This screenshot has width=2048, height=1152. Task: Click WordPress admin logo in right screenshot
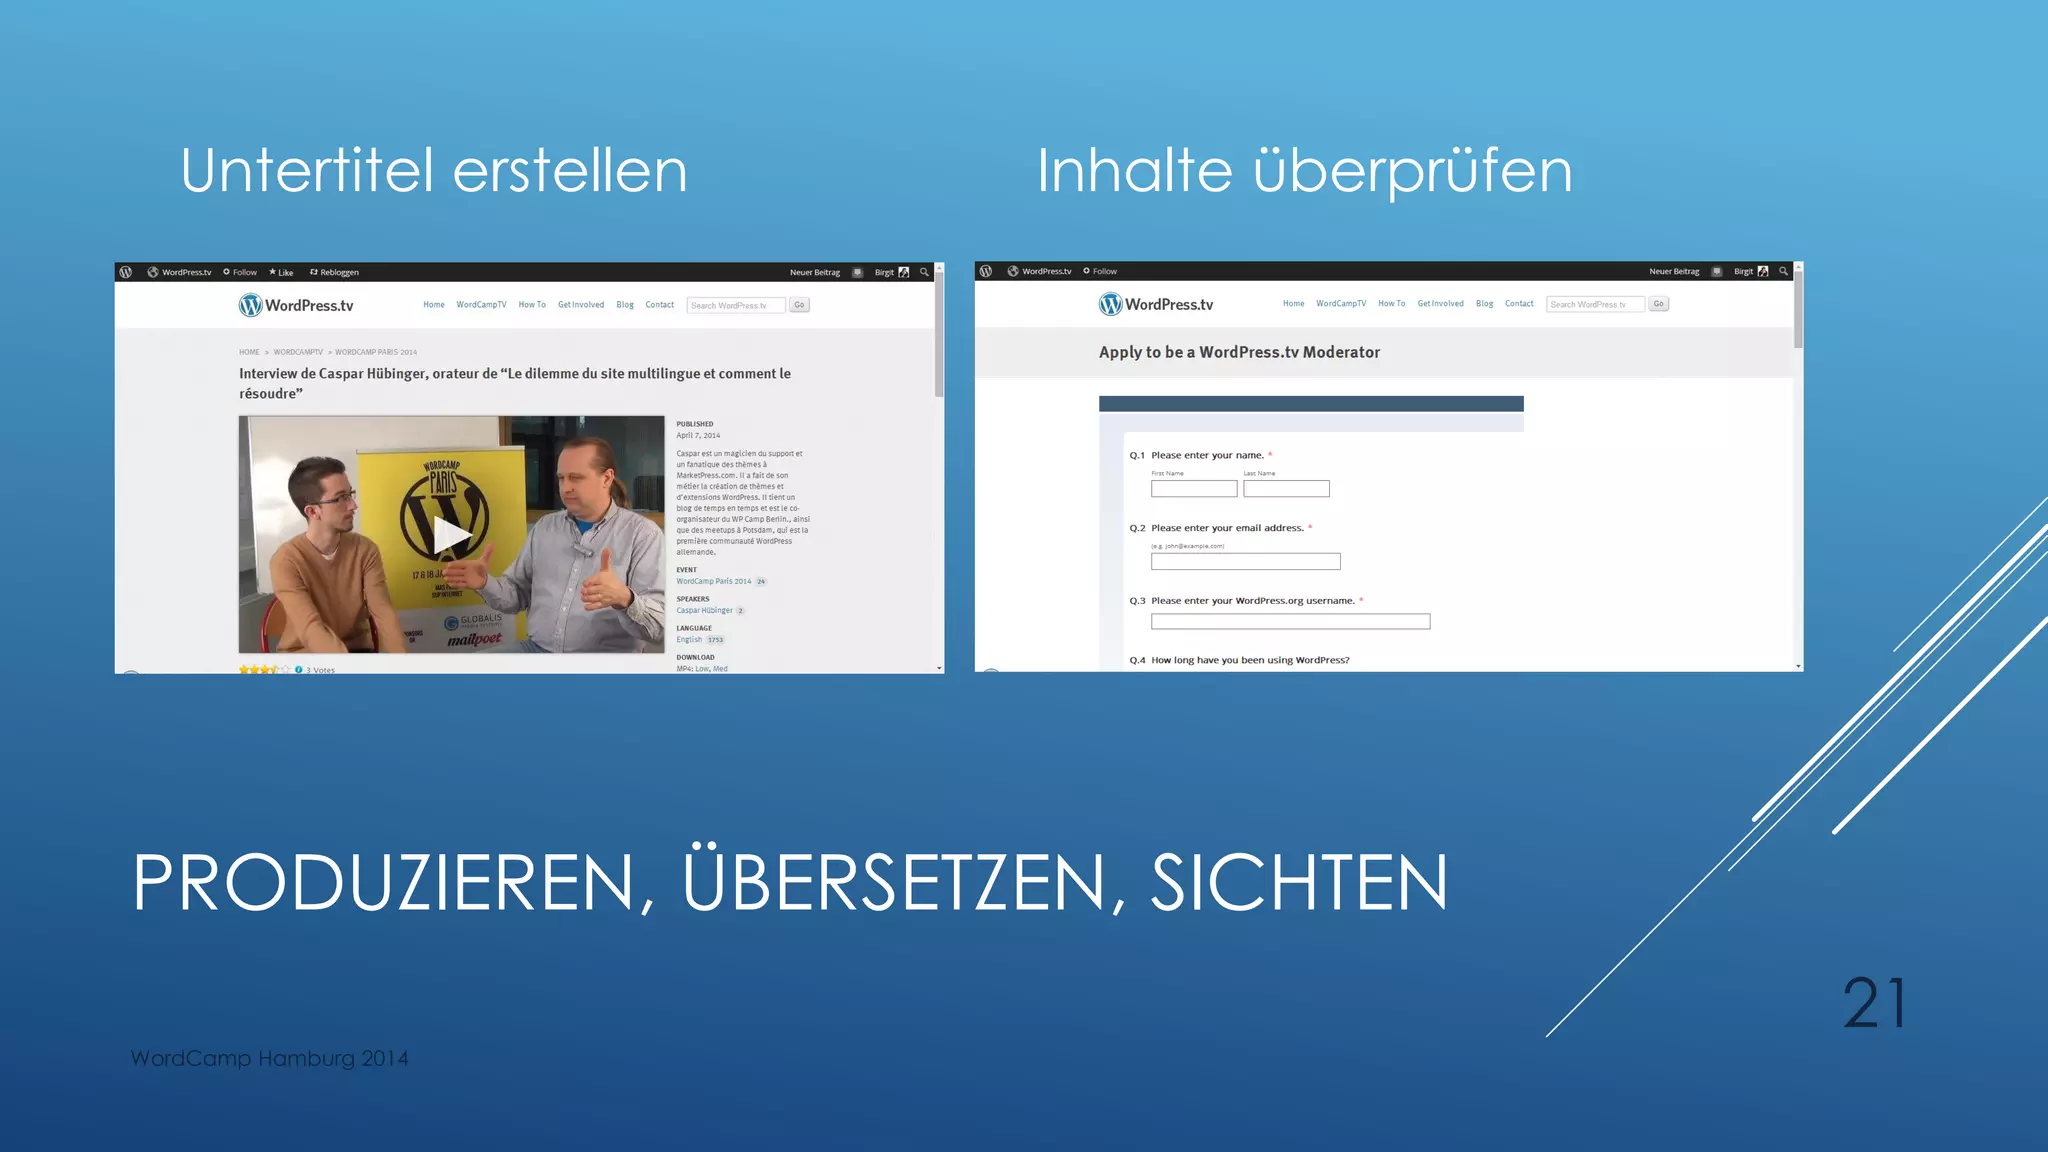(x=985, y=271)
